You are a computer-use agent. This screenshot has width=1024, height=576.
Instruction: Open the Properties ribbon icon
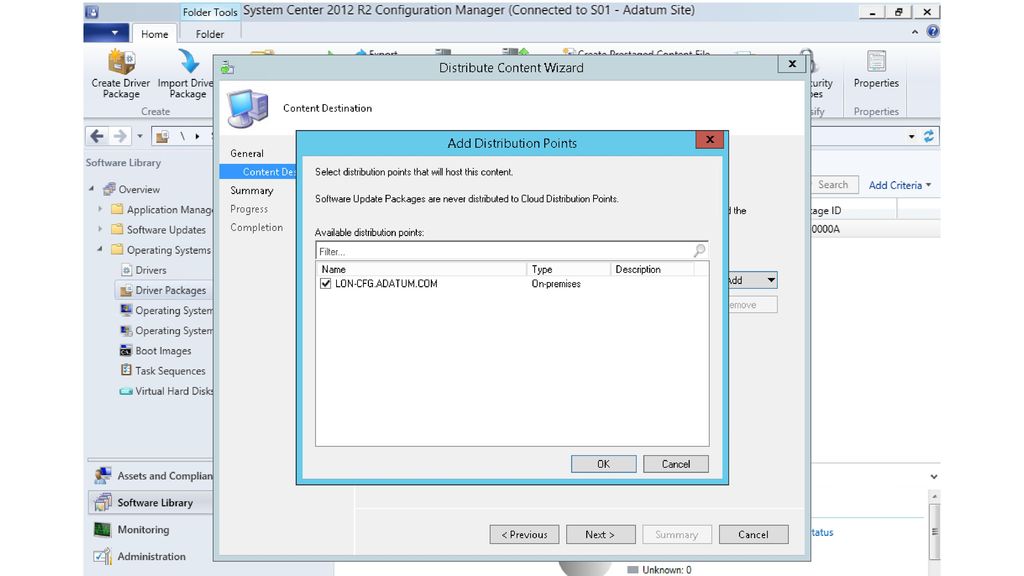coord(876,62)
